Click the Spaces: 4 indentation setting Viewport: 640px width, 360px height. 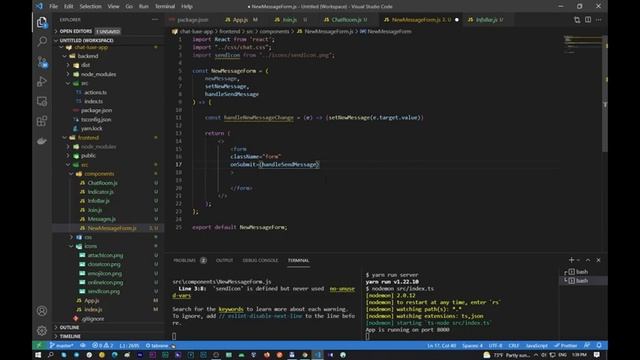[x=472, y=345]
